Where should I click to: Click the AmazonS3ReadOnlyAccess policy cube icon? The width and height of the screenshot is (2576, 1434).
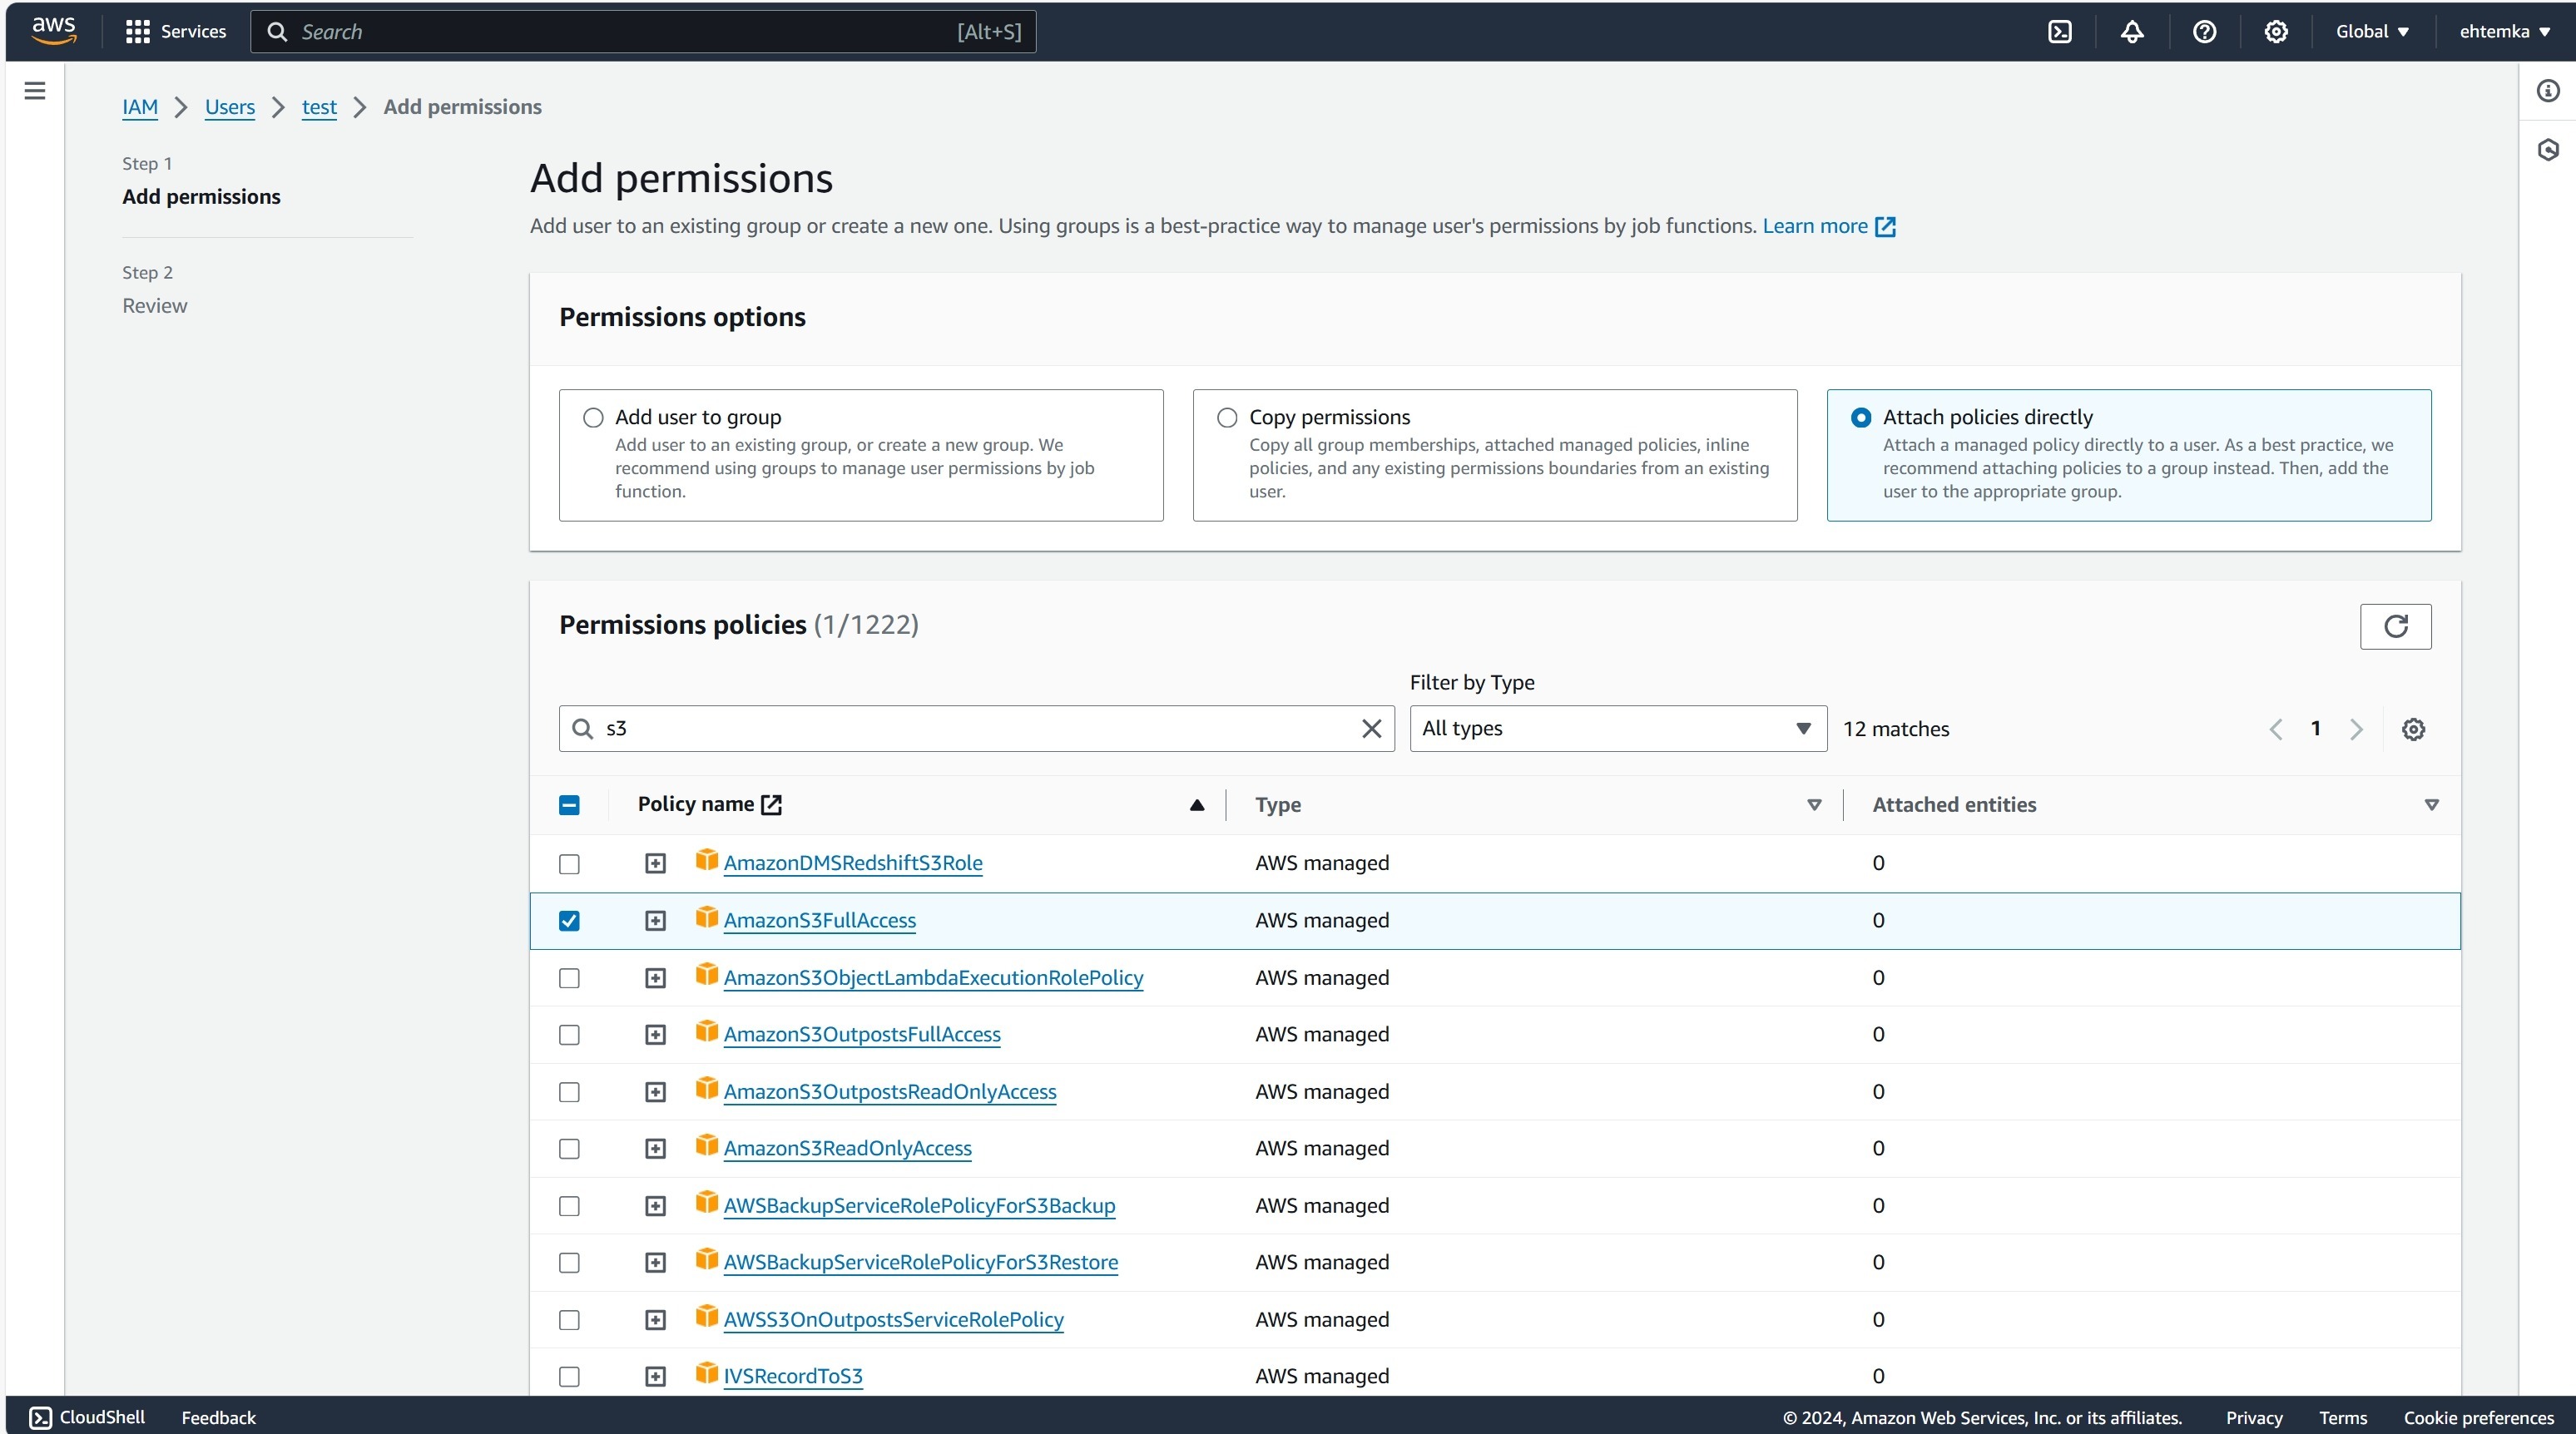point(707,1145)
